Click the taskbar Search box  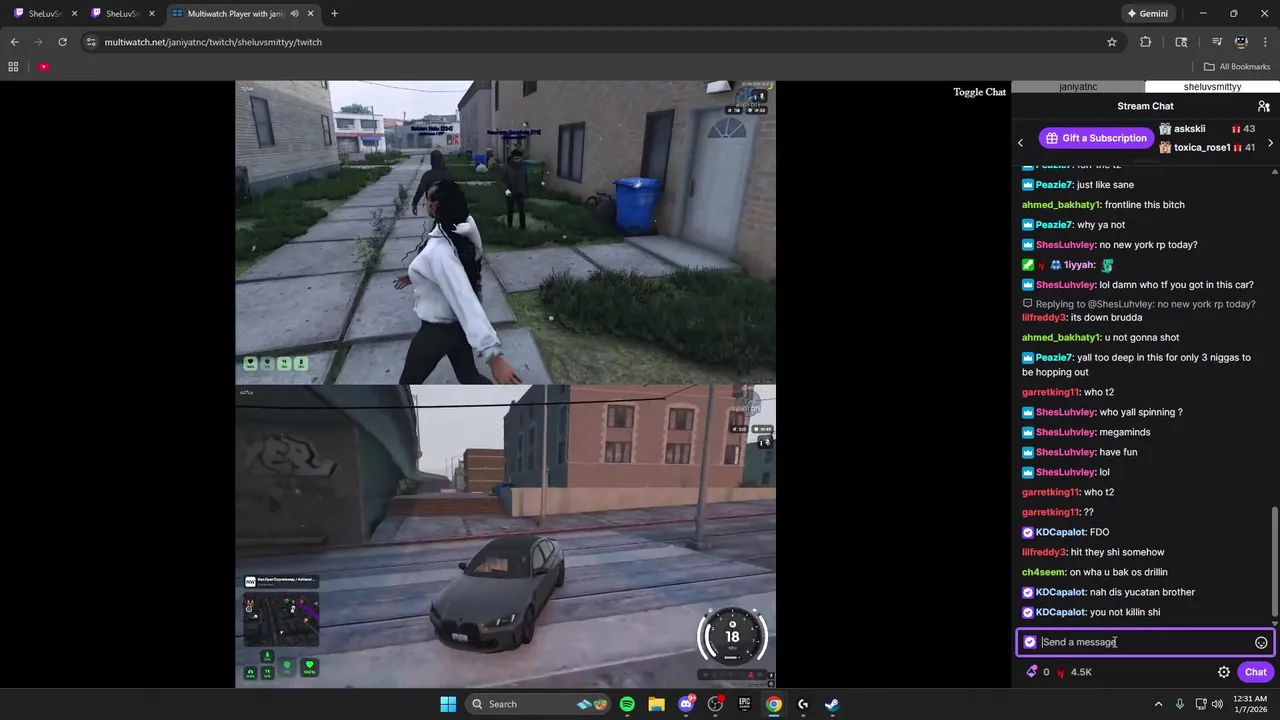coord(539,704)
